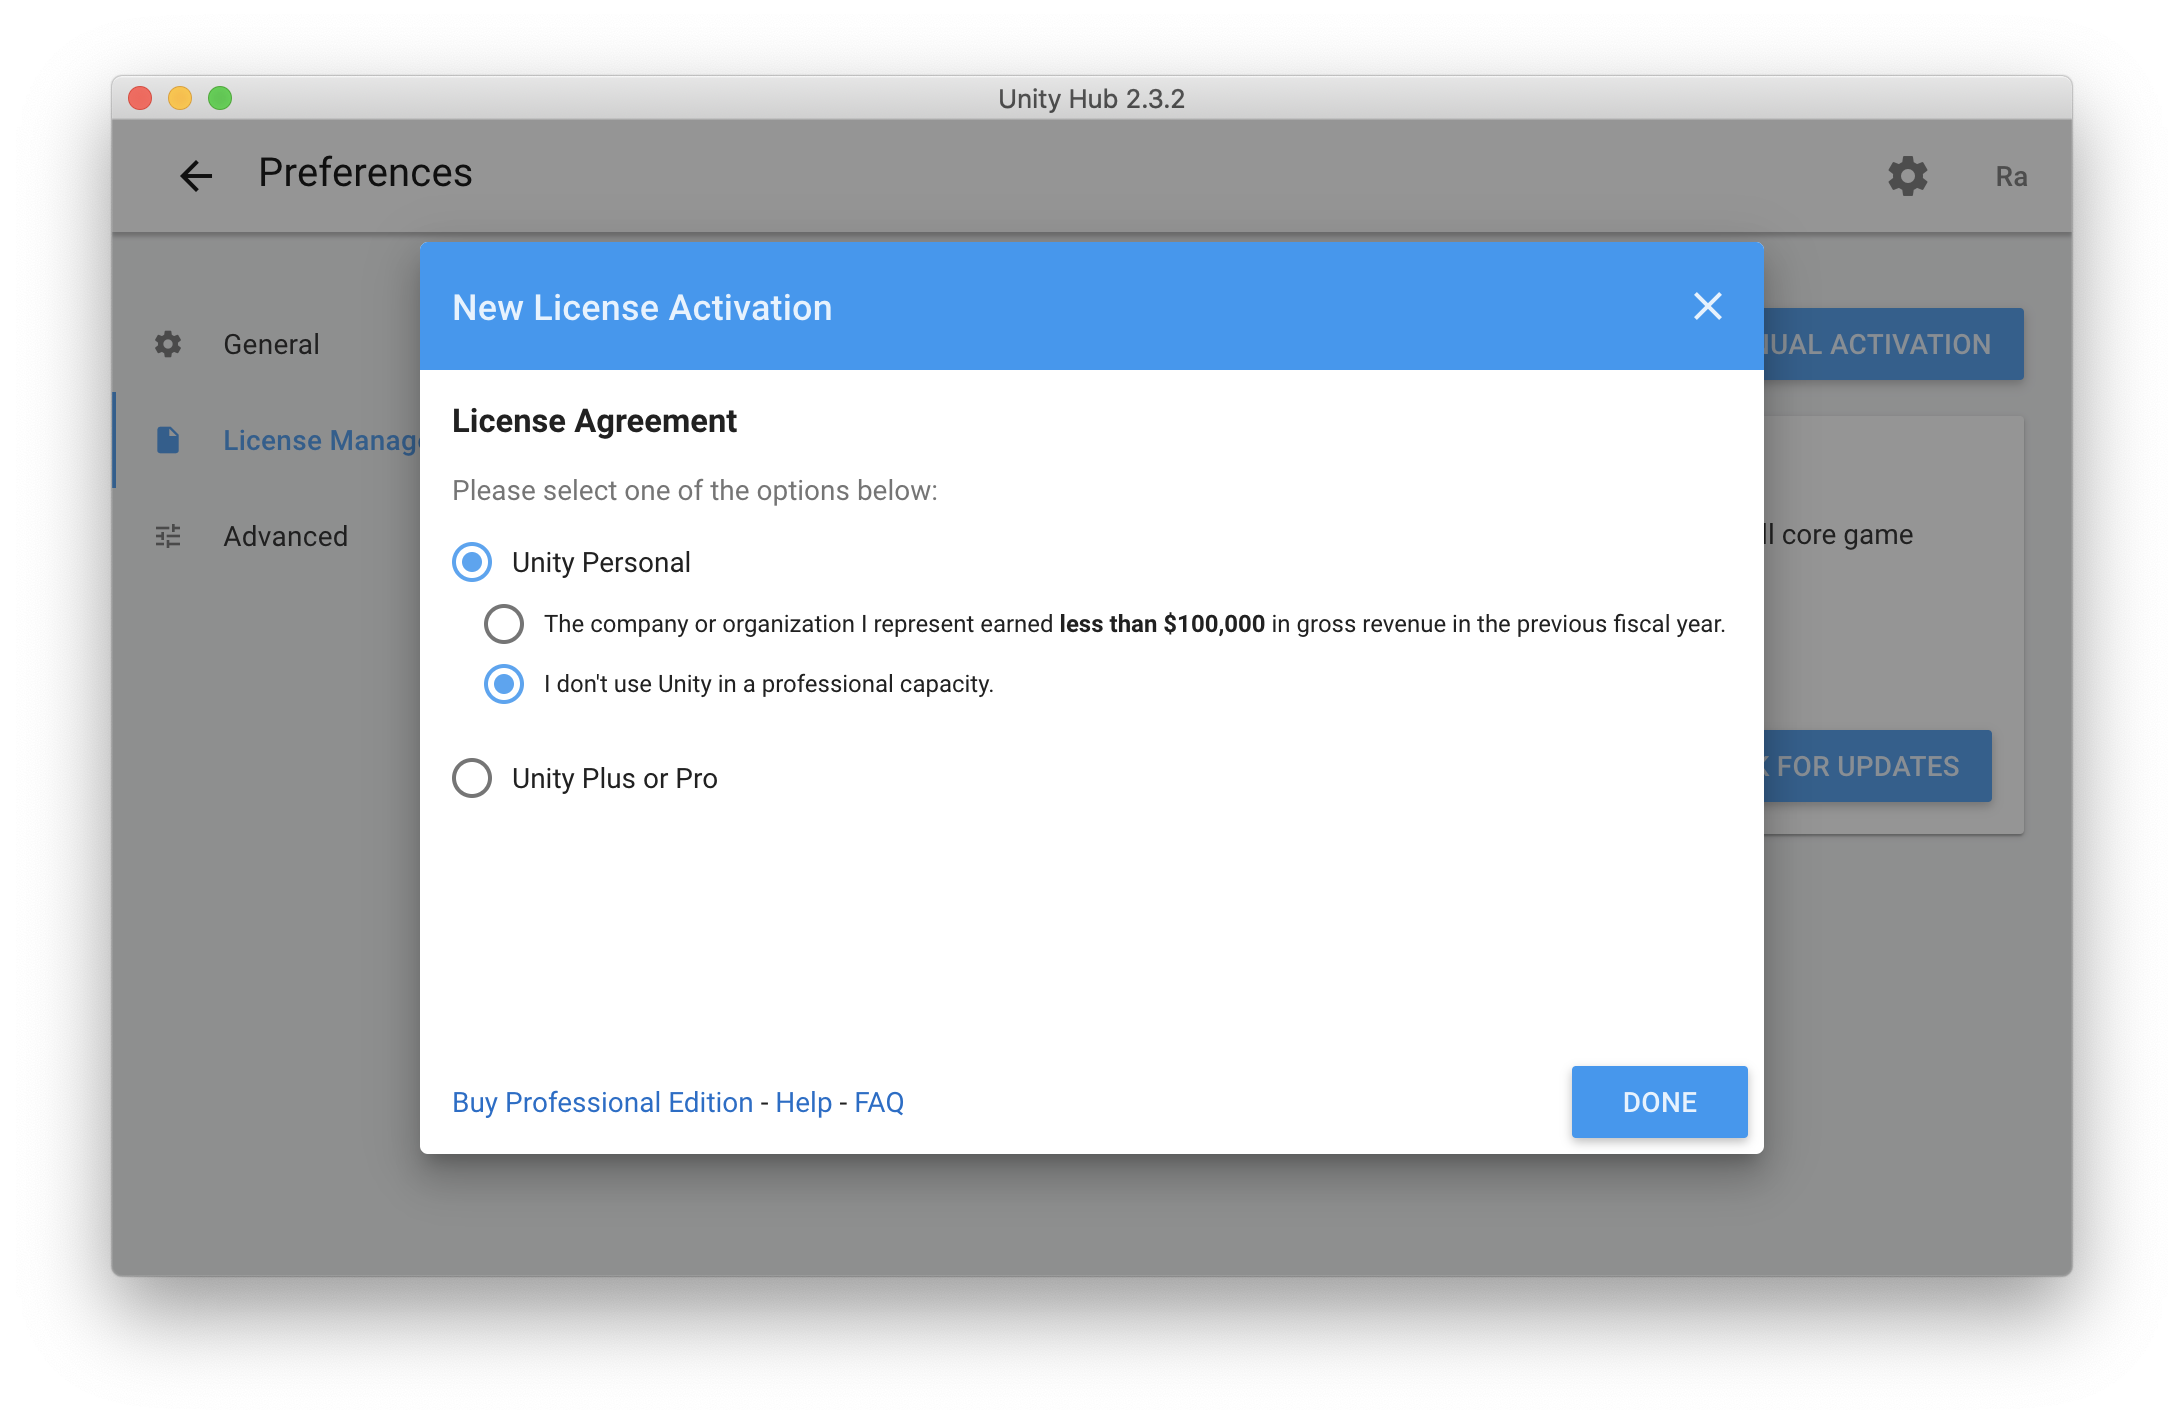
Task: Click the License Management document icon
Action: point(168,440)
